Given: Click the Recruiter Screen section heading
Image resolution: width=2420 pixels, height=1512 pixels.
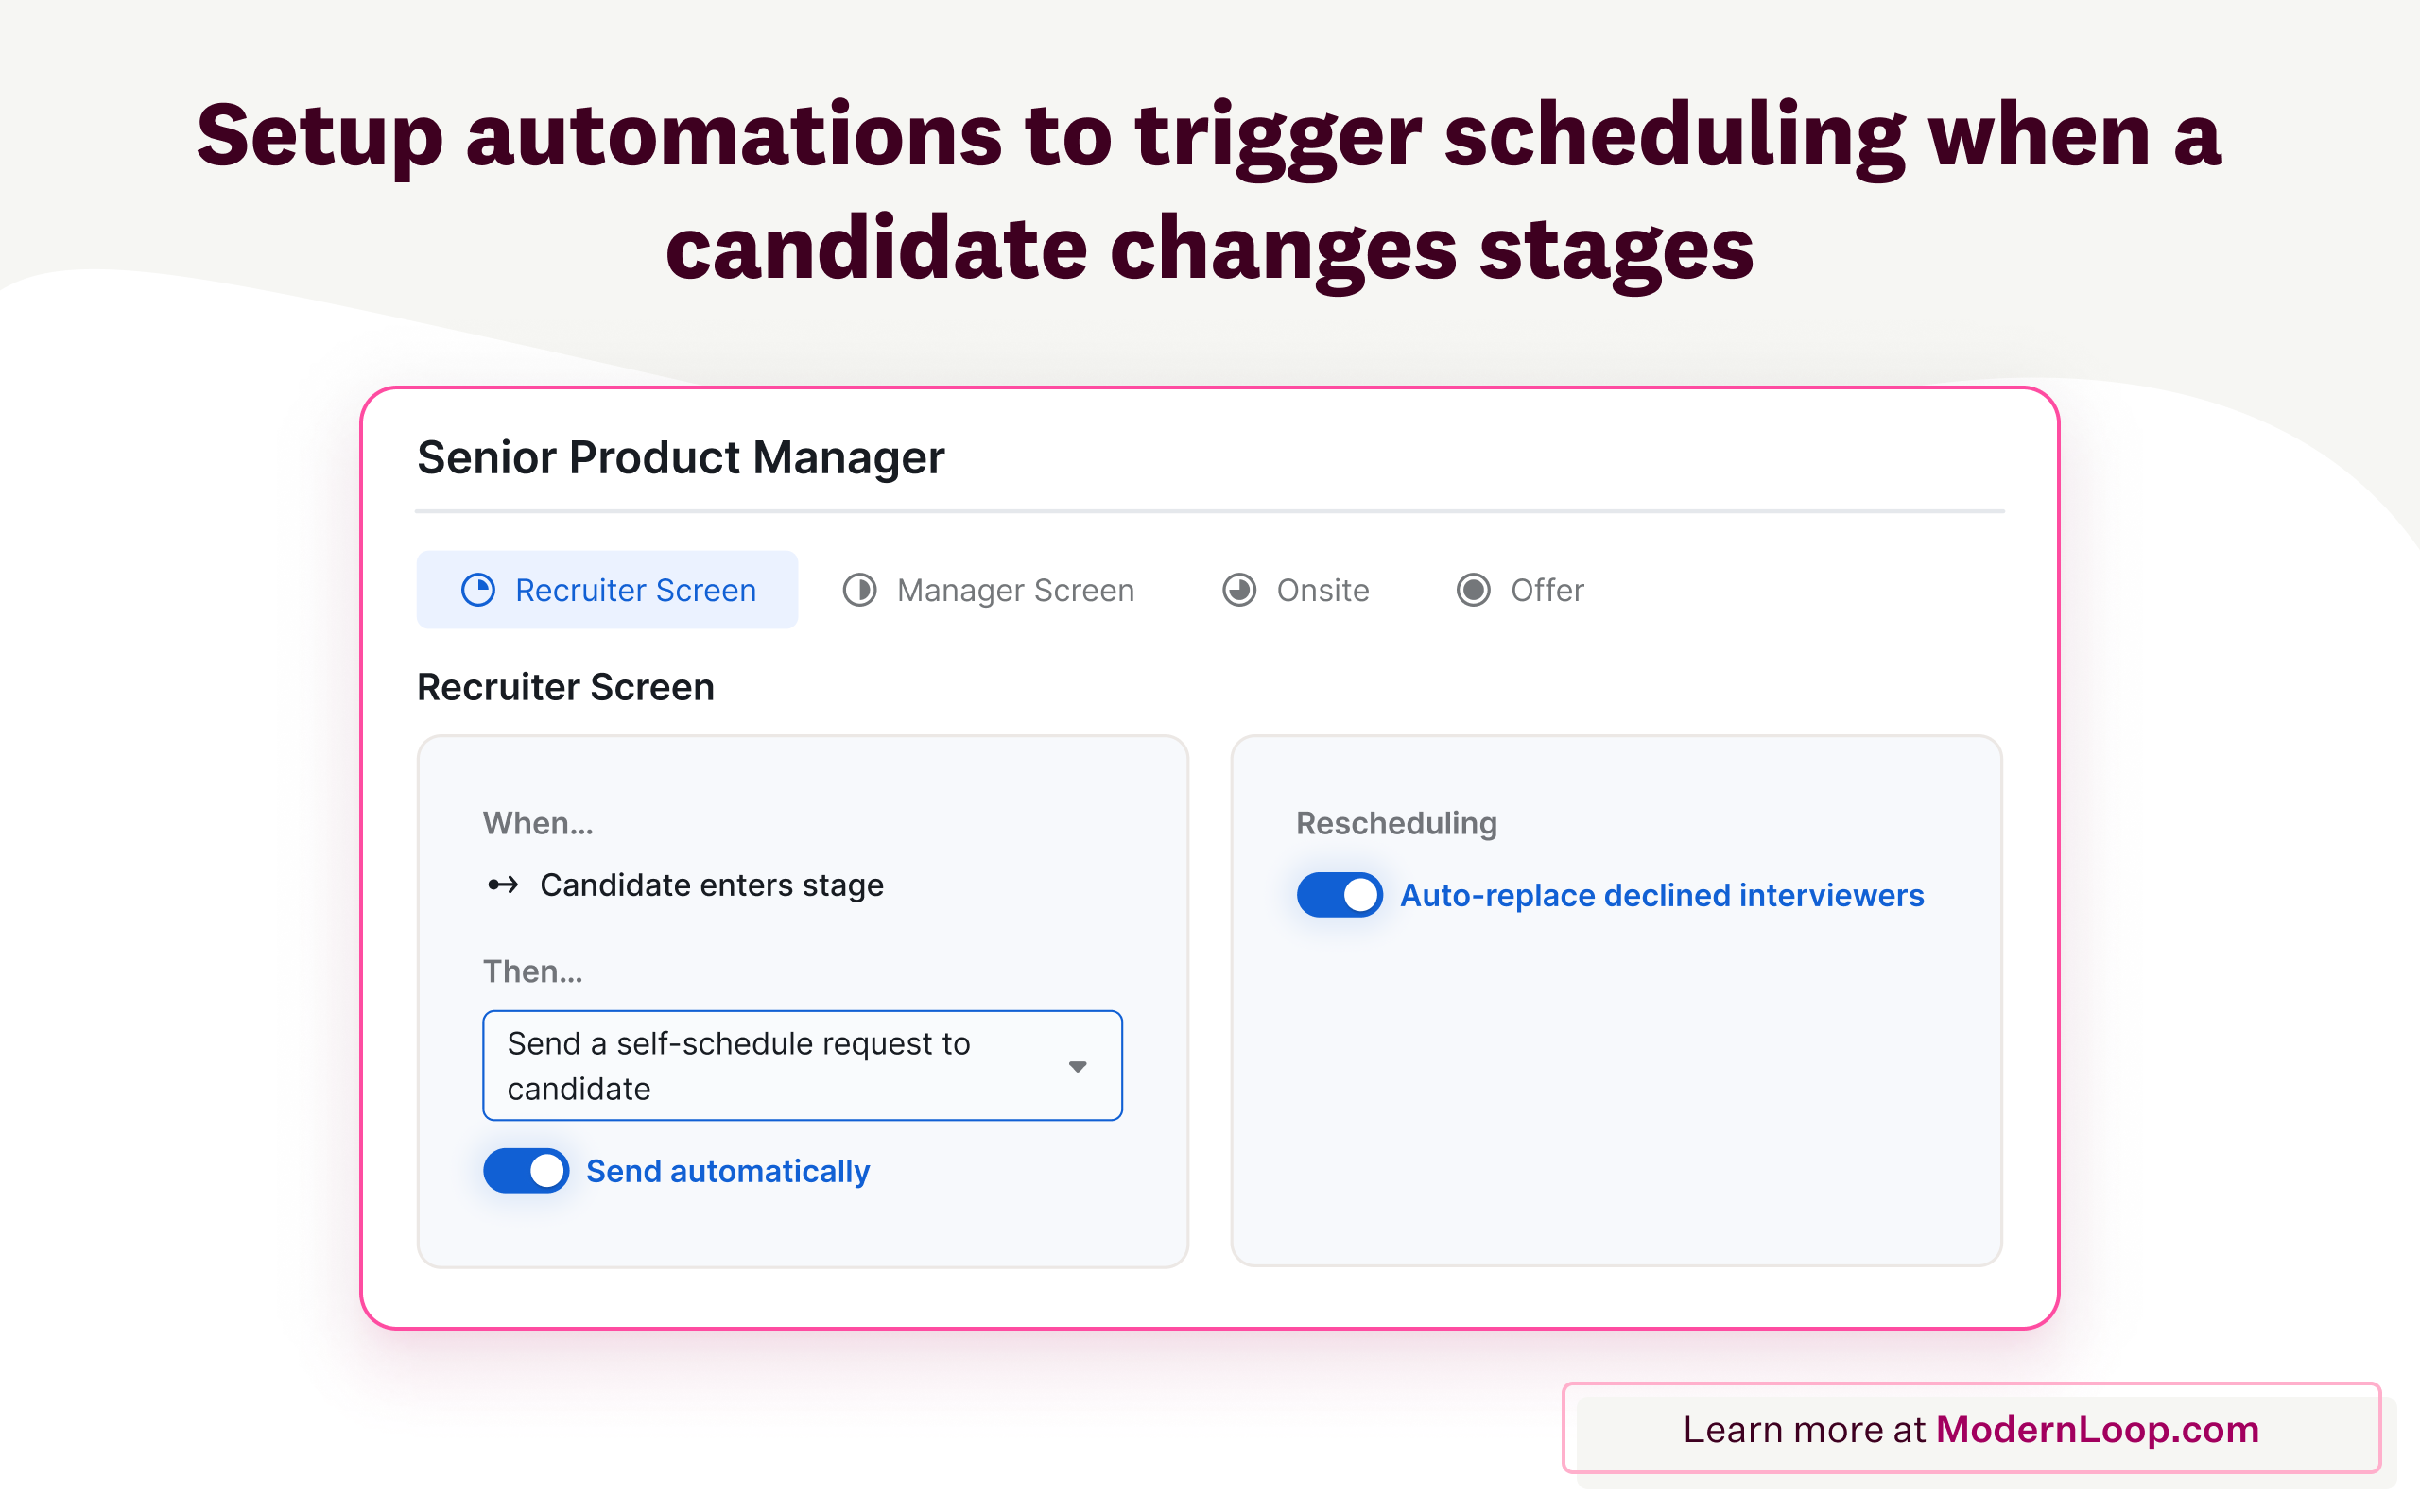Looking at the screenshot, I should (565, 688).
